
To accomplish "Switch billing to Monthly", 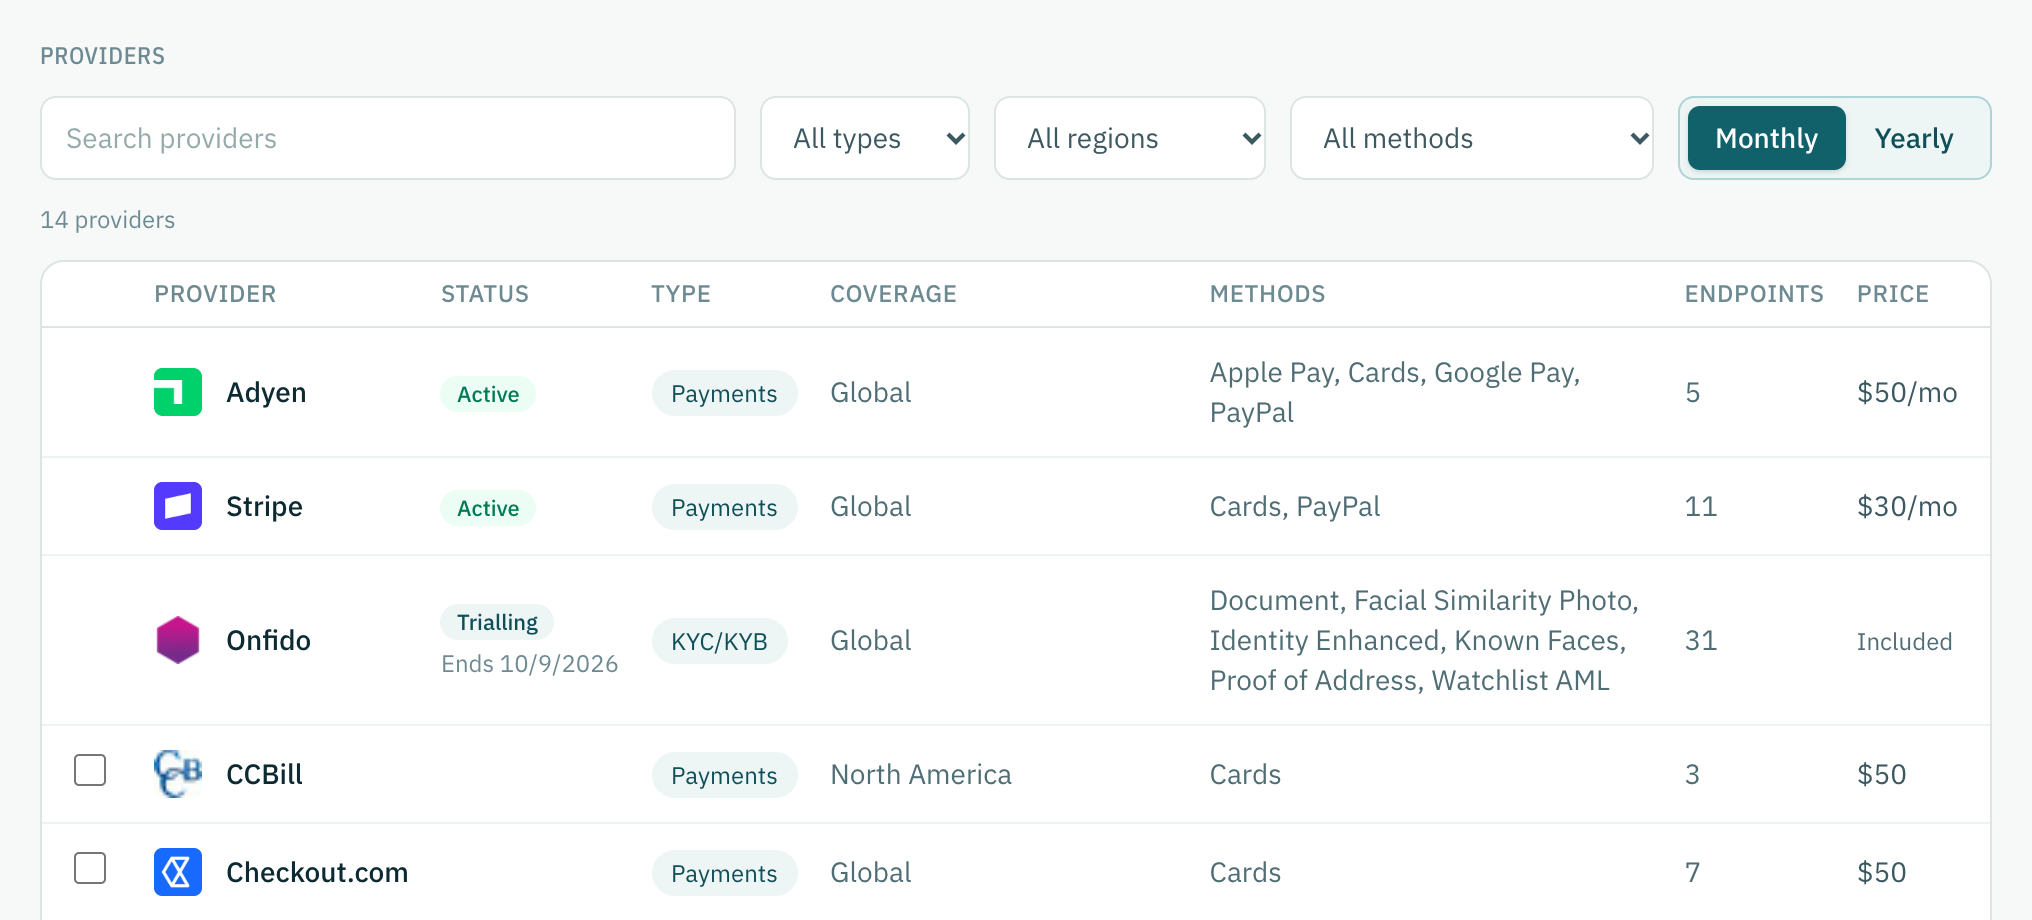I will [1766, 138].
